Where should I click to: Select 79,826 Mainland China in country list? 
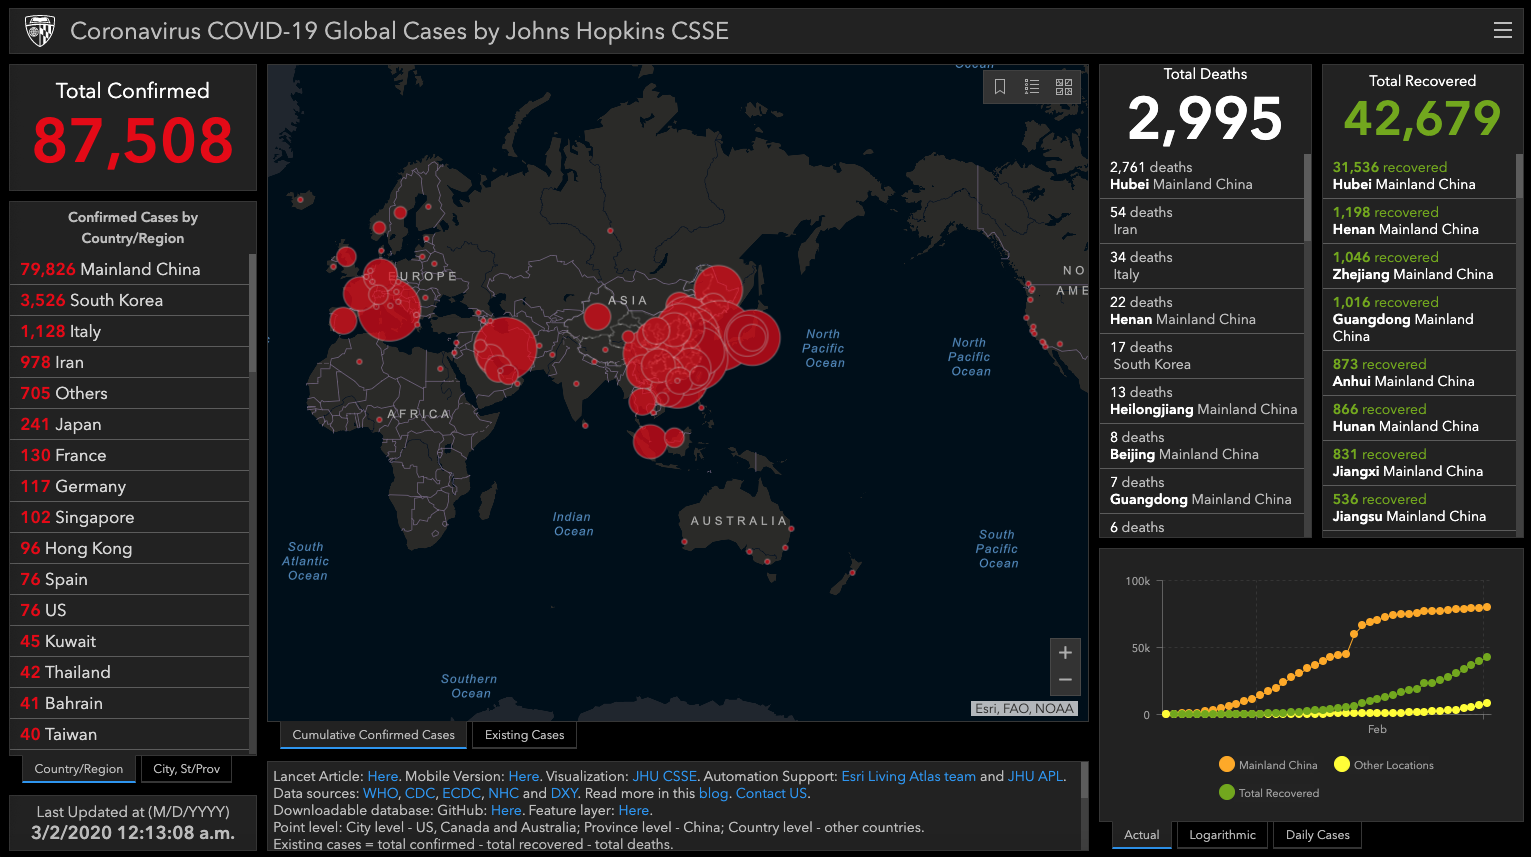point(130,269)
